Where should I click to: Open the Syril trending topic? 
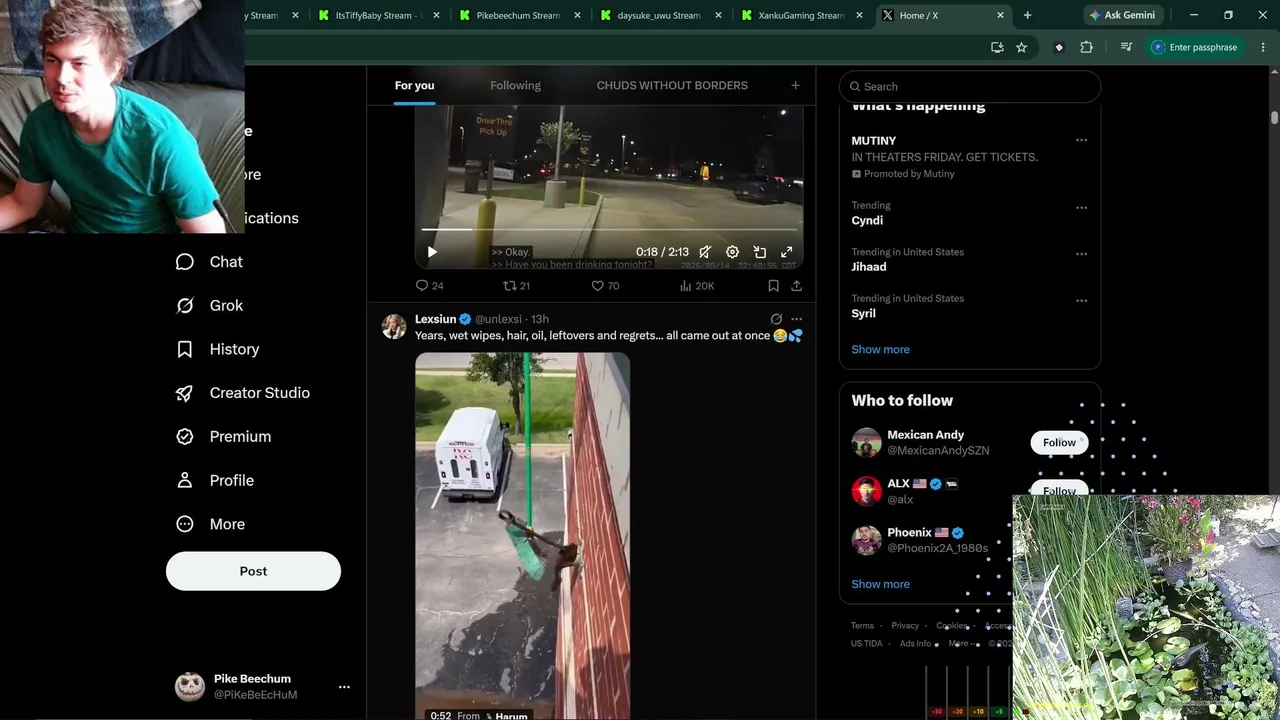coord(863,313)
